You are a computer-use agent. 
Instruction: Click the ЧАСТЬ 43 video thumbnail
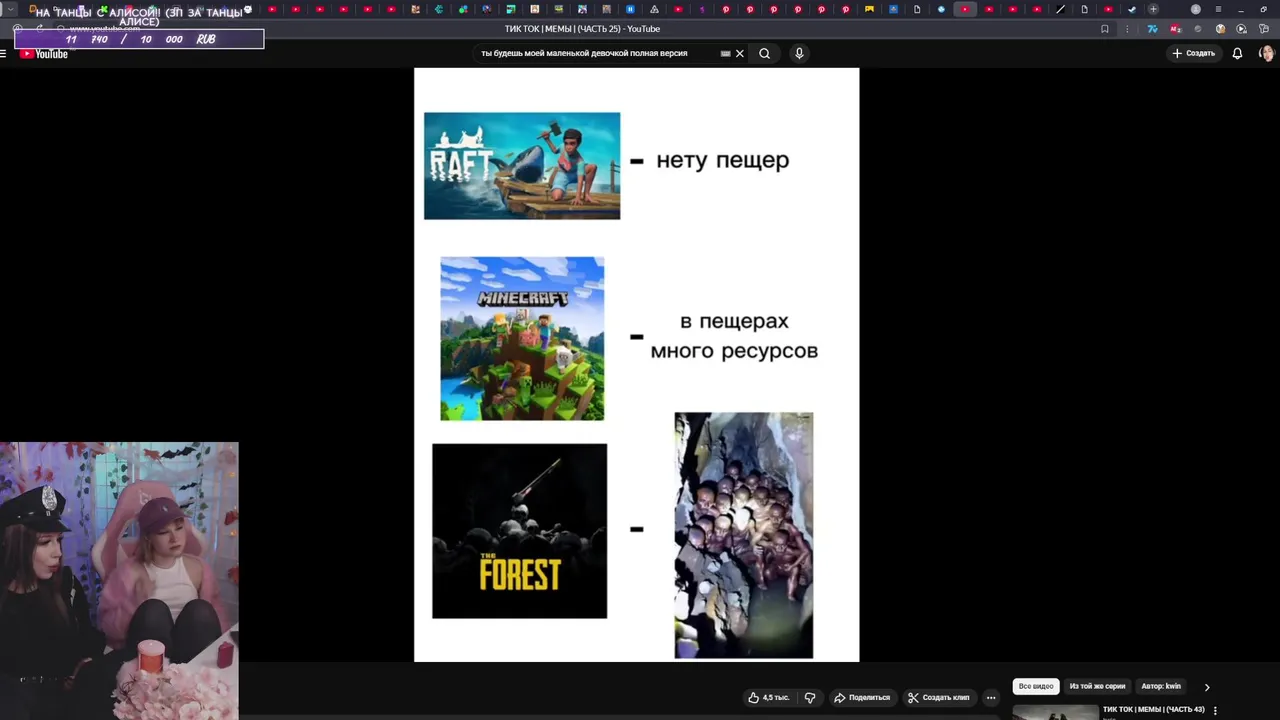pyautogui.click(x=1055, y=712)
